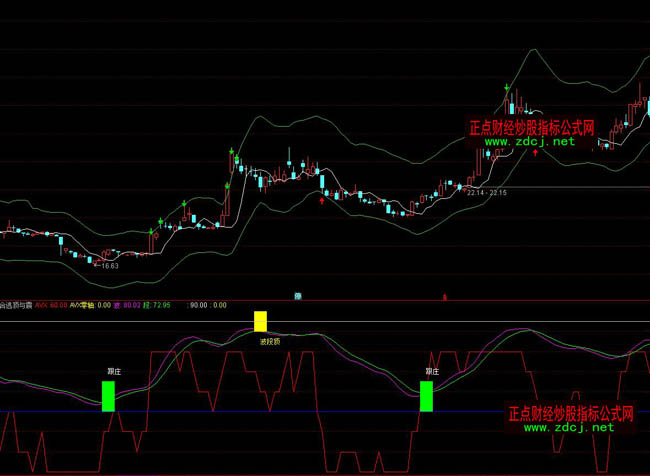Open the upper www.zdcj.net link

531,142
